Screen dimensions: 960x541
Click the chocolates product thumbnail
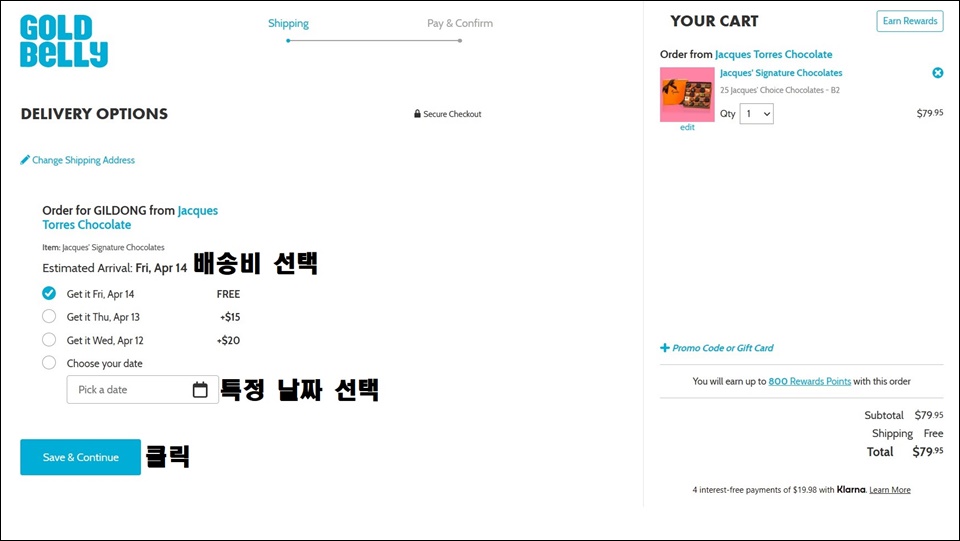687,94
